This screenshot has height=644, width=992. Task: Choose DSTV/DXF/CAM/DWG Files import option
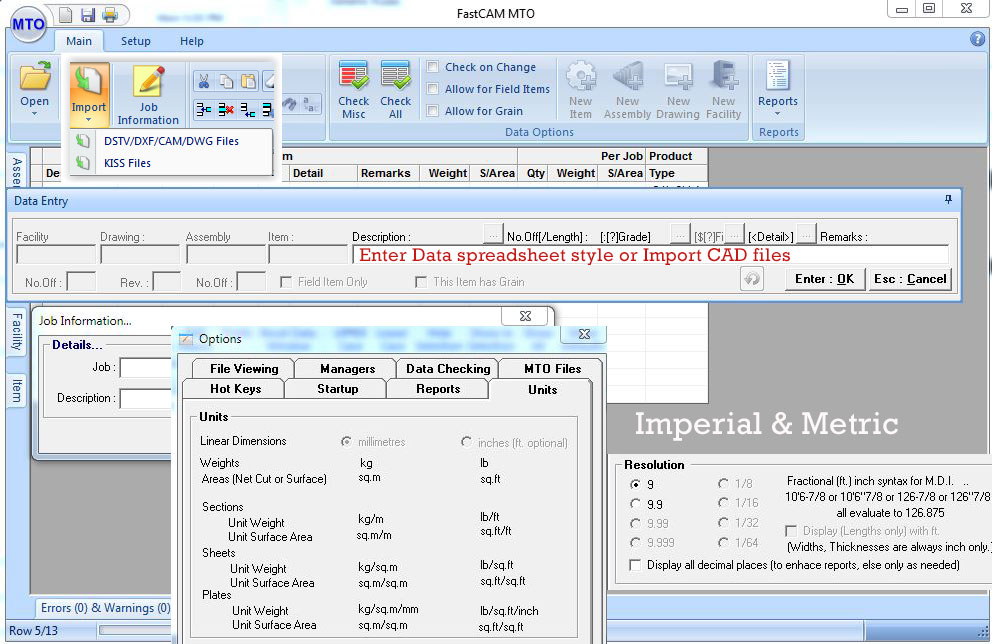pos(171,141)
